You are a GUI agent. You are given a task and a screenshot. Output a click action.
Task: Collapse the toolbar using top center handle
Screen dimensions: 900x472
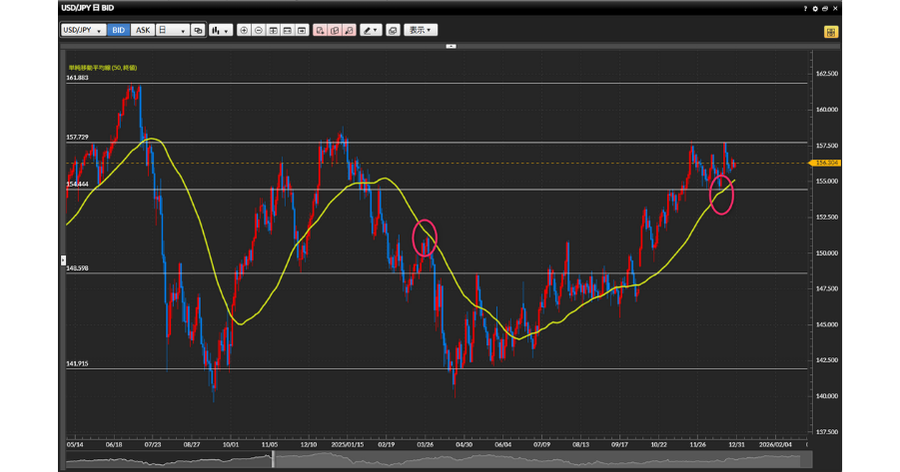(451, 46)
